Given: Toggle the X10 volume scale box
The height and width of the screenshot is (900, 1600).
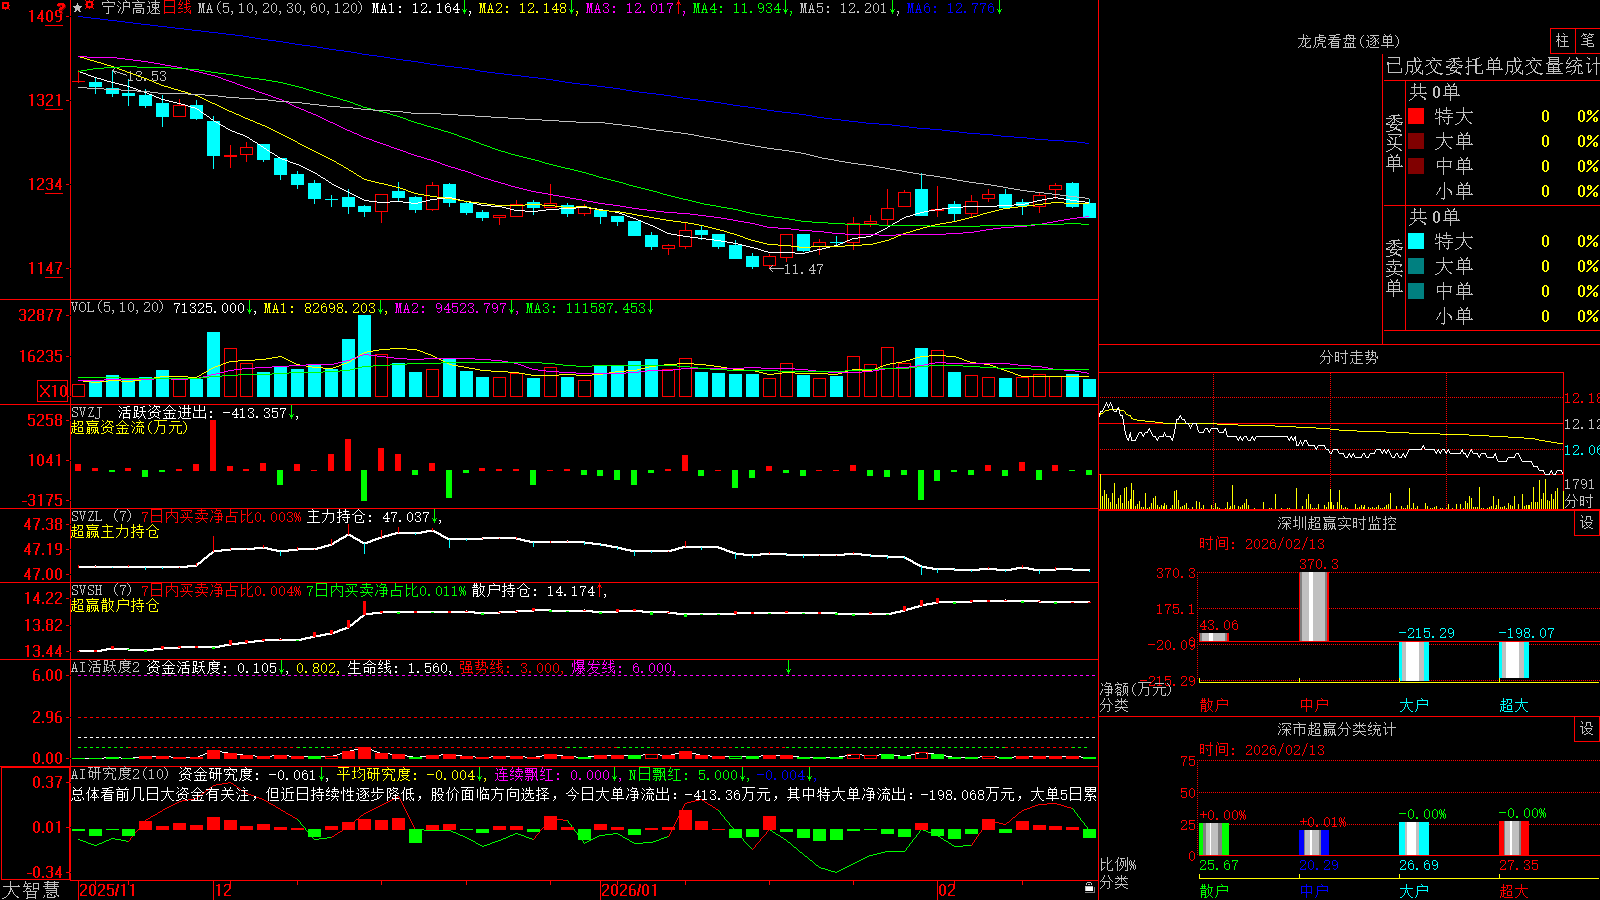Looking at the screenshot, I should pos(54,391).
